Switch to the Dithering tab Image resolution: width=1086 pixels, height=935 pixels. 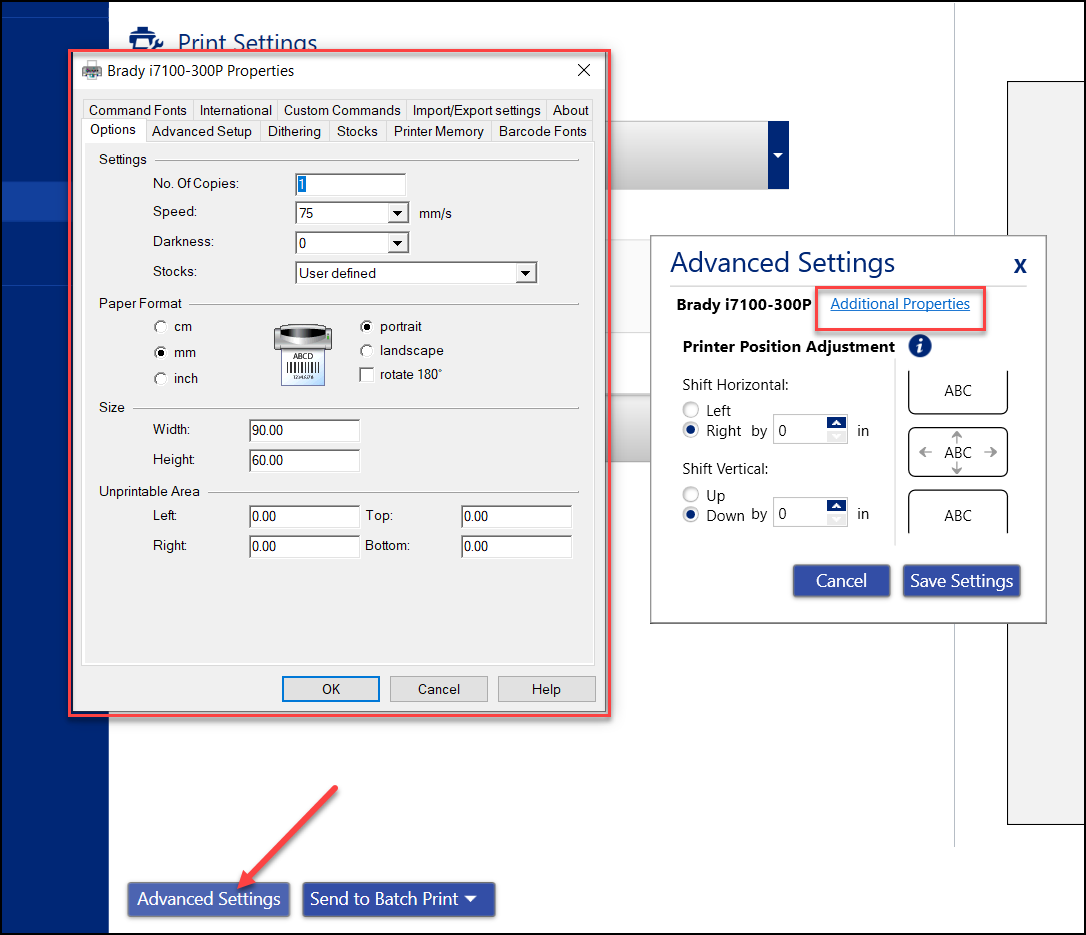[294, 132]
